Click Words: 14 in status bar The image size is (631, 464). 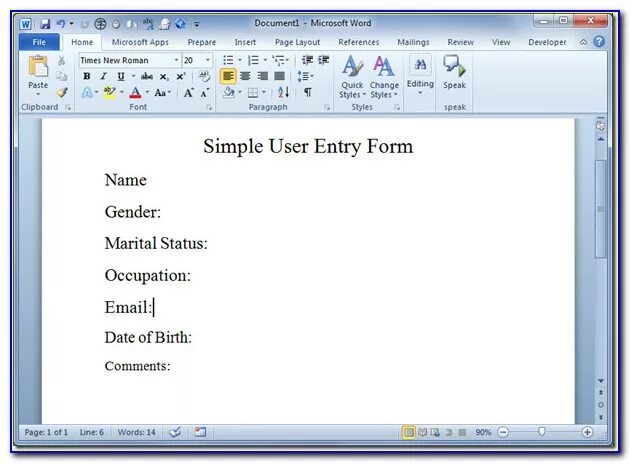click(x=136, y=432)
